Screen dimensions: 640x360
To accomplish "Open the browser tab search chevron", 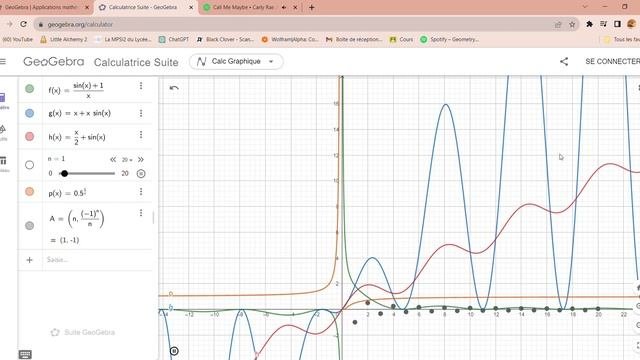I will 585,7.
